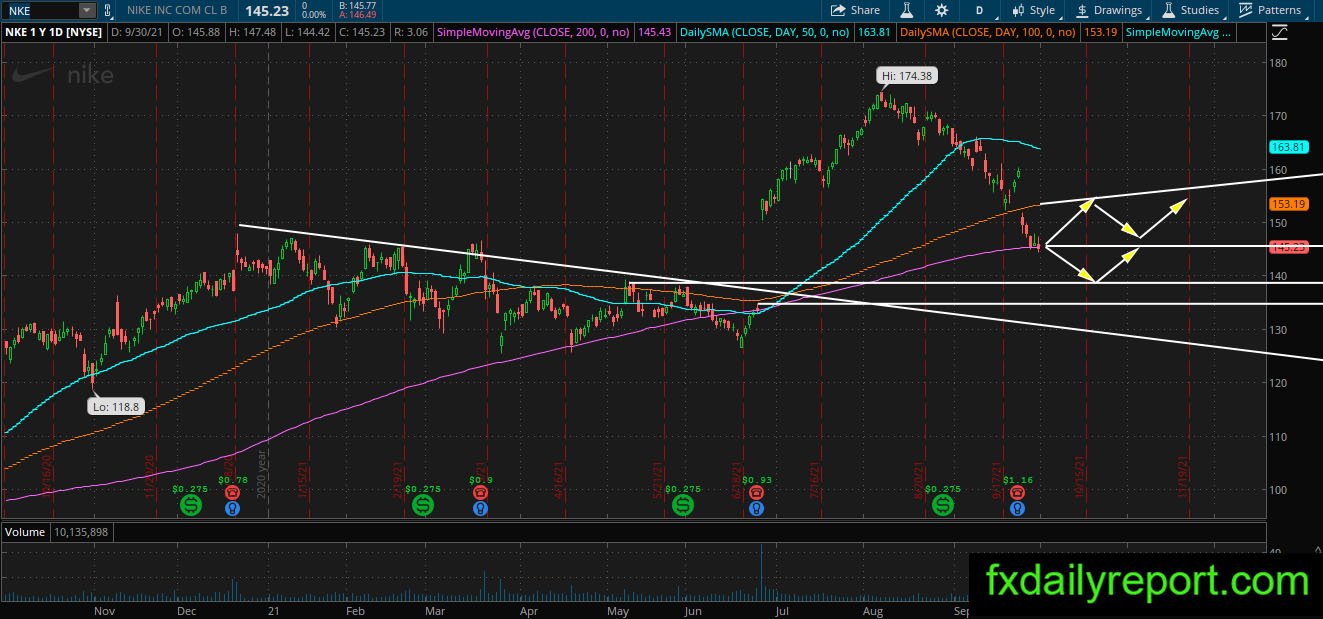
Task: Open the Style menu
Action: pyautogui.click(x=1033, y=10)
